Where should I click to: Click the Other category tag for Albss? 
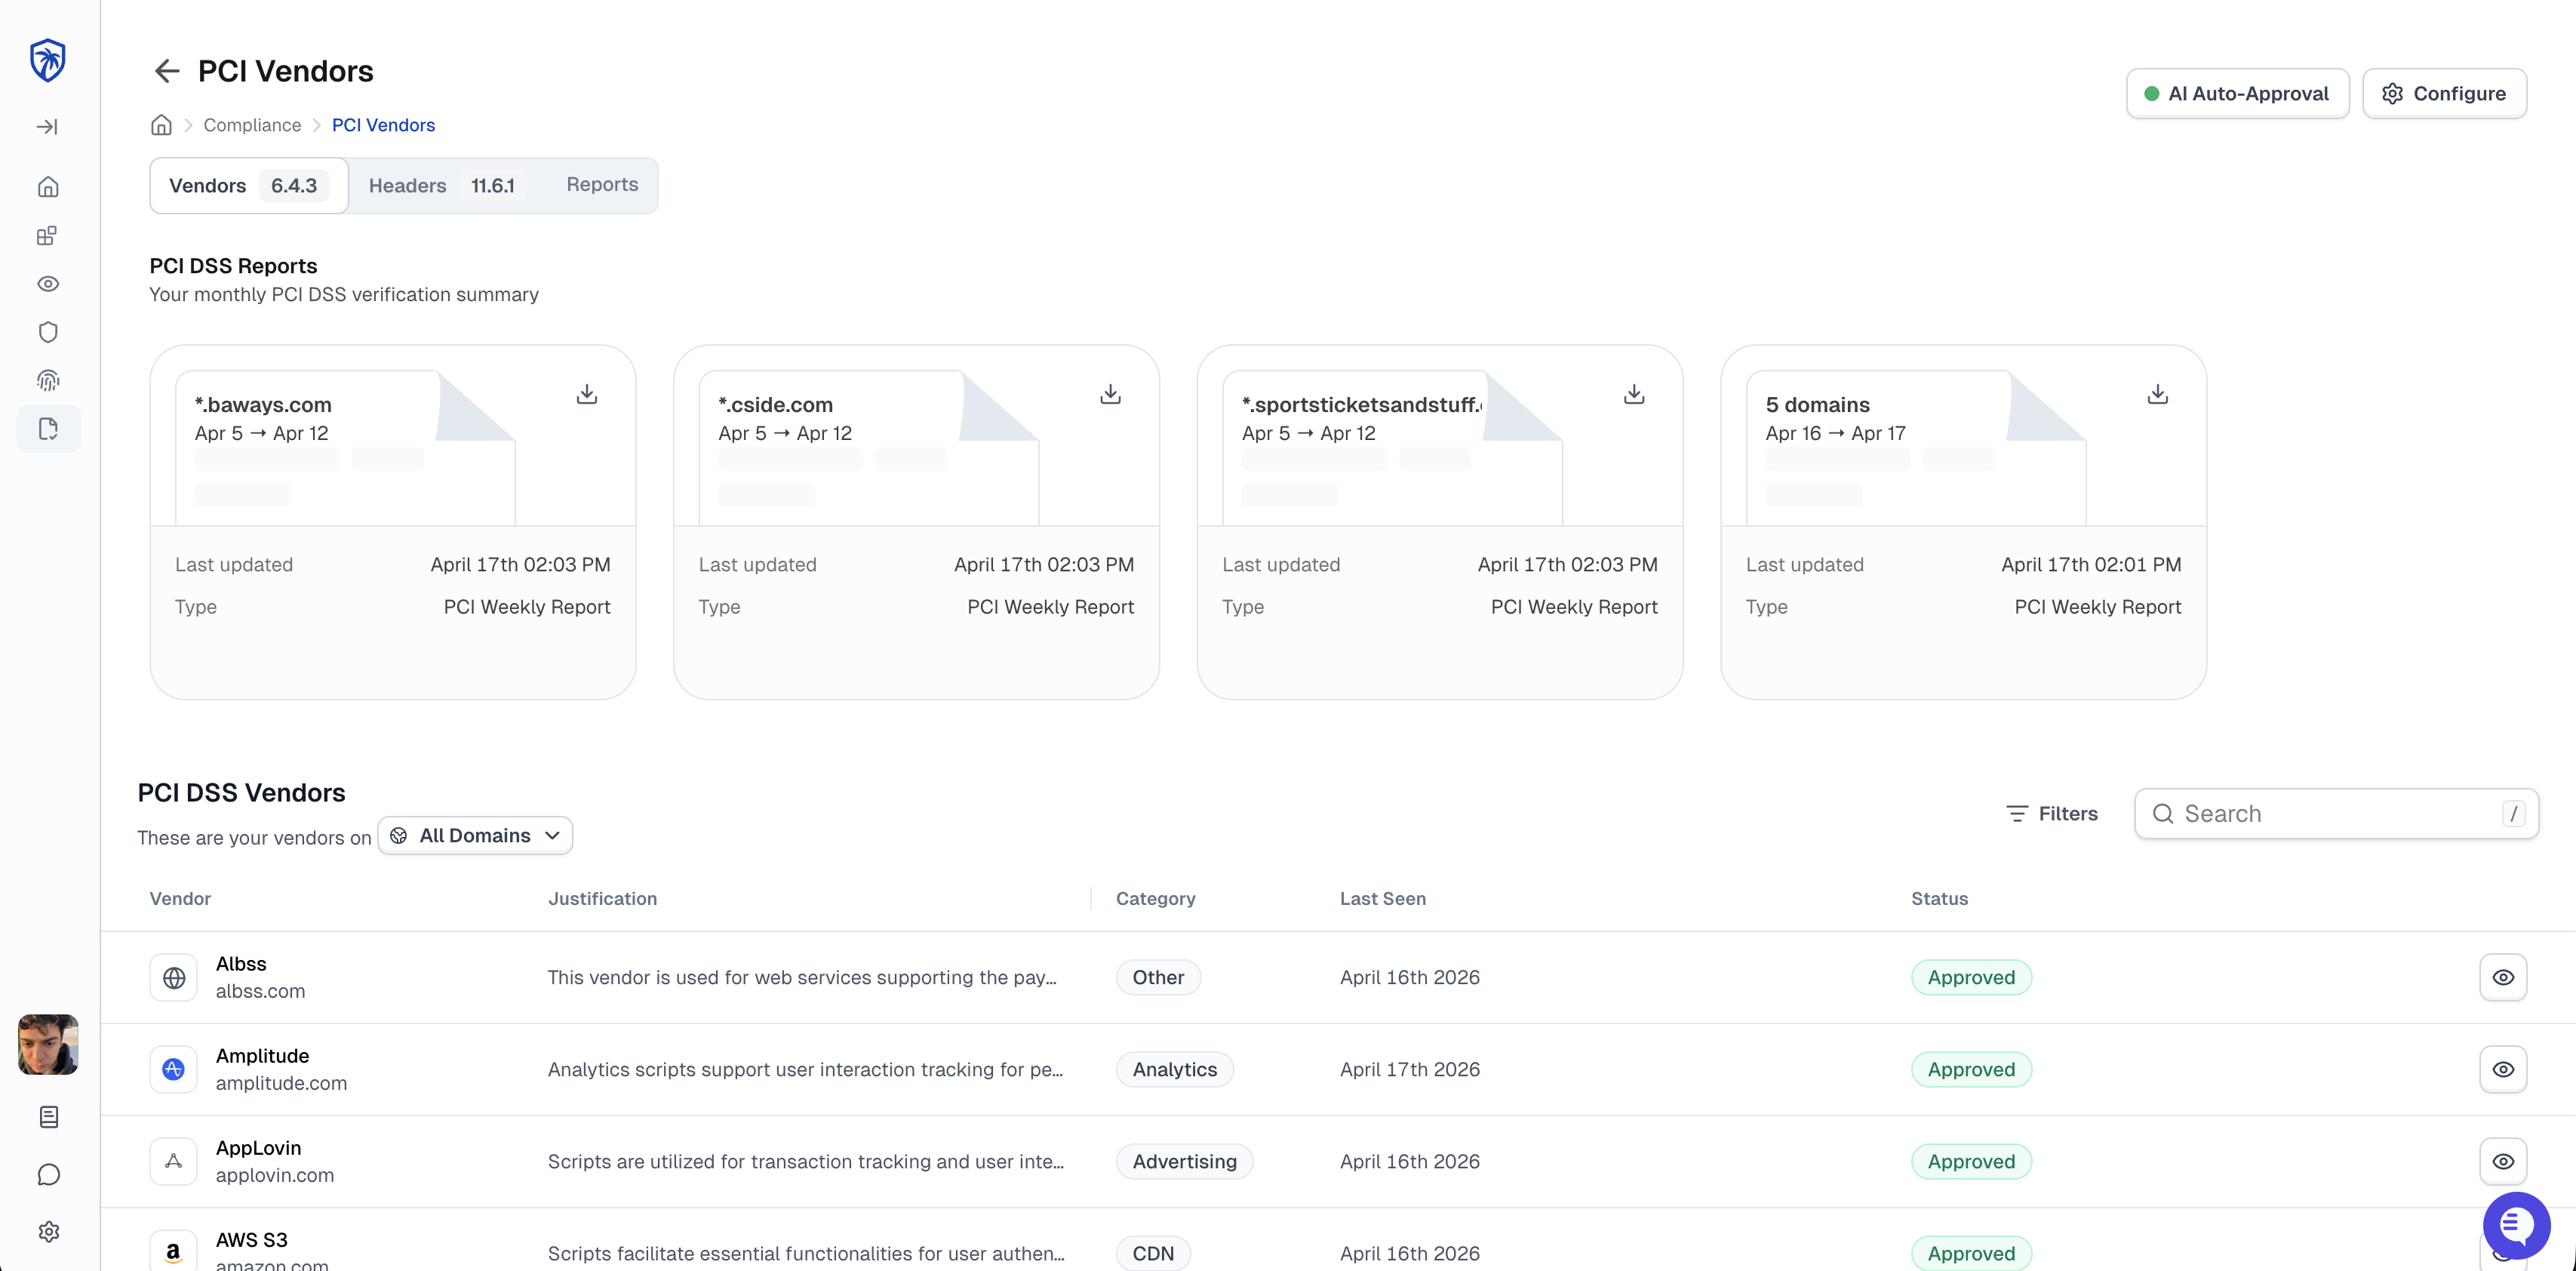tap(1158, 978)
